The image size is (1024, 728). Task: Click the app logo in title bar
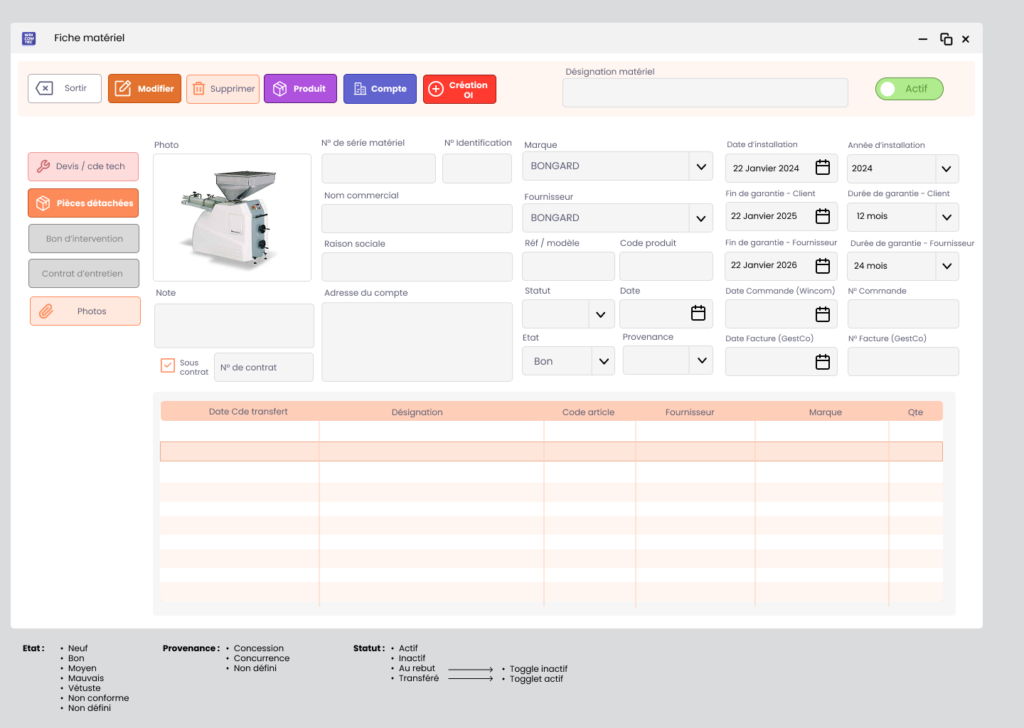[x=29, y=38]
